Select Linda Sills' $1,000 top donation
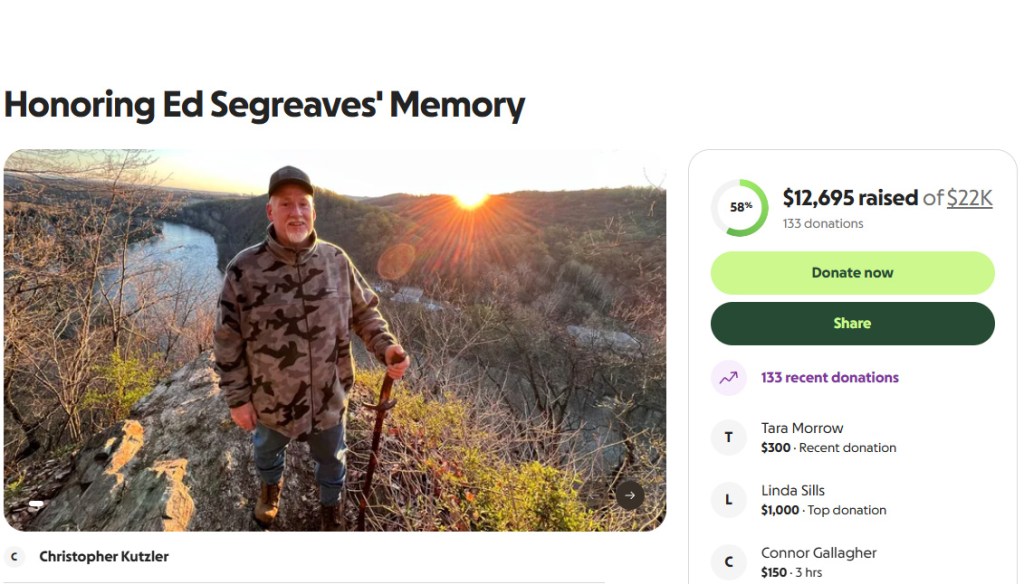Viewport: 1024px width, 584px height. [x=823, y=500]
